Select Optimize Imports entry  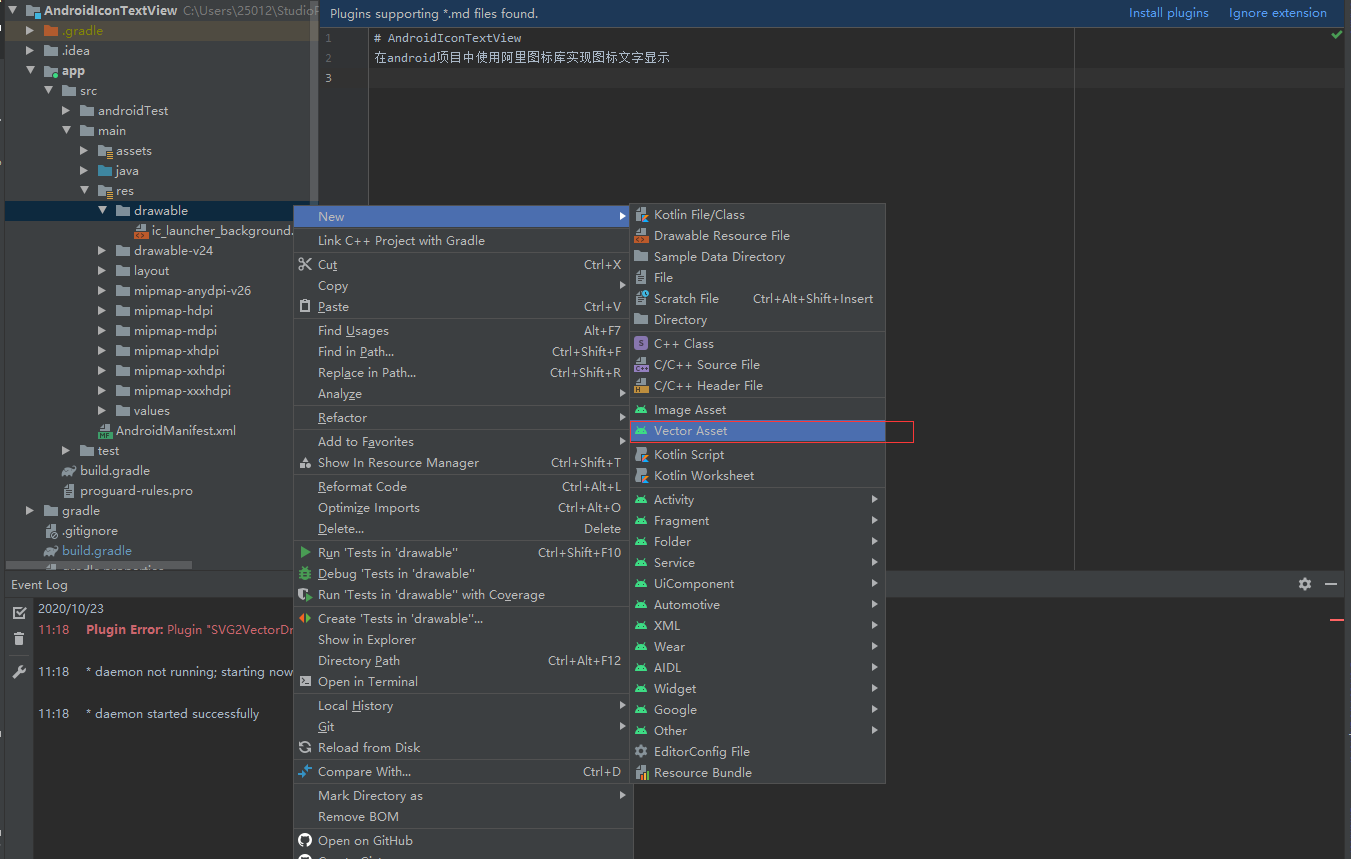[x=462, y=508]
